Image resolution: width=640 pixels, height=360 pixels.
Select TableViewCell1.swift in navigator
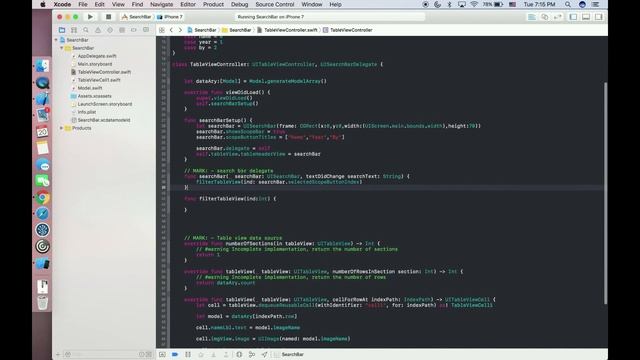[99, 80]
